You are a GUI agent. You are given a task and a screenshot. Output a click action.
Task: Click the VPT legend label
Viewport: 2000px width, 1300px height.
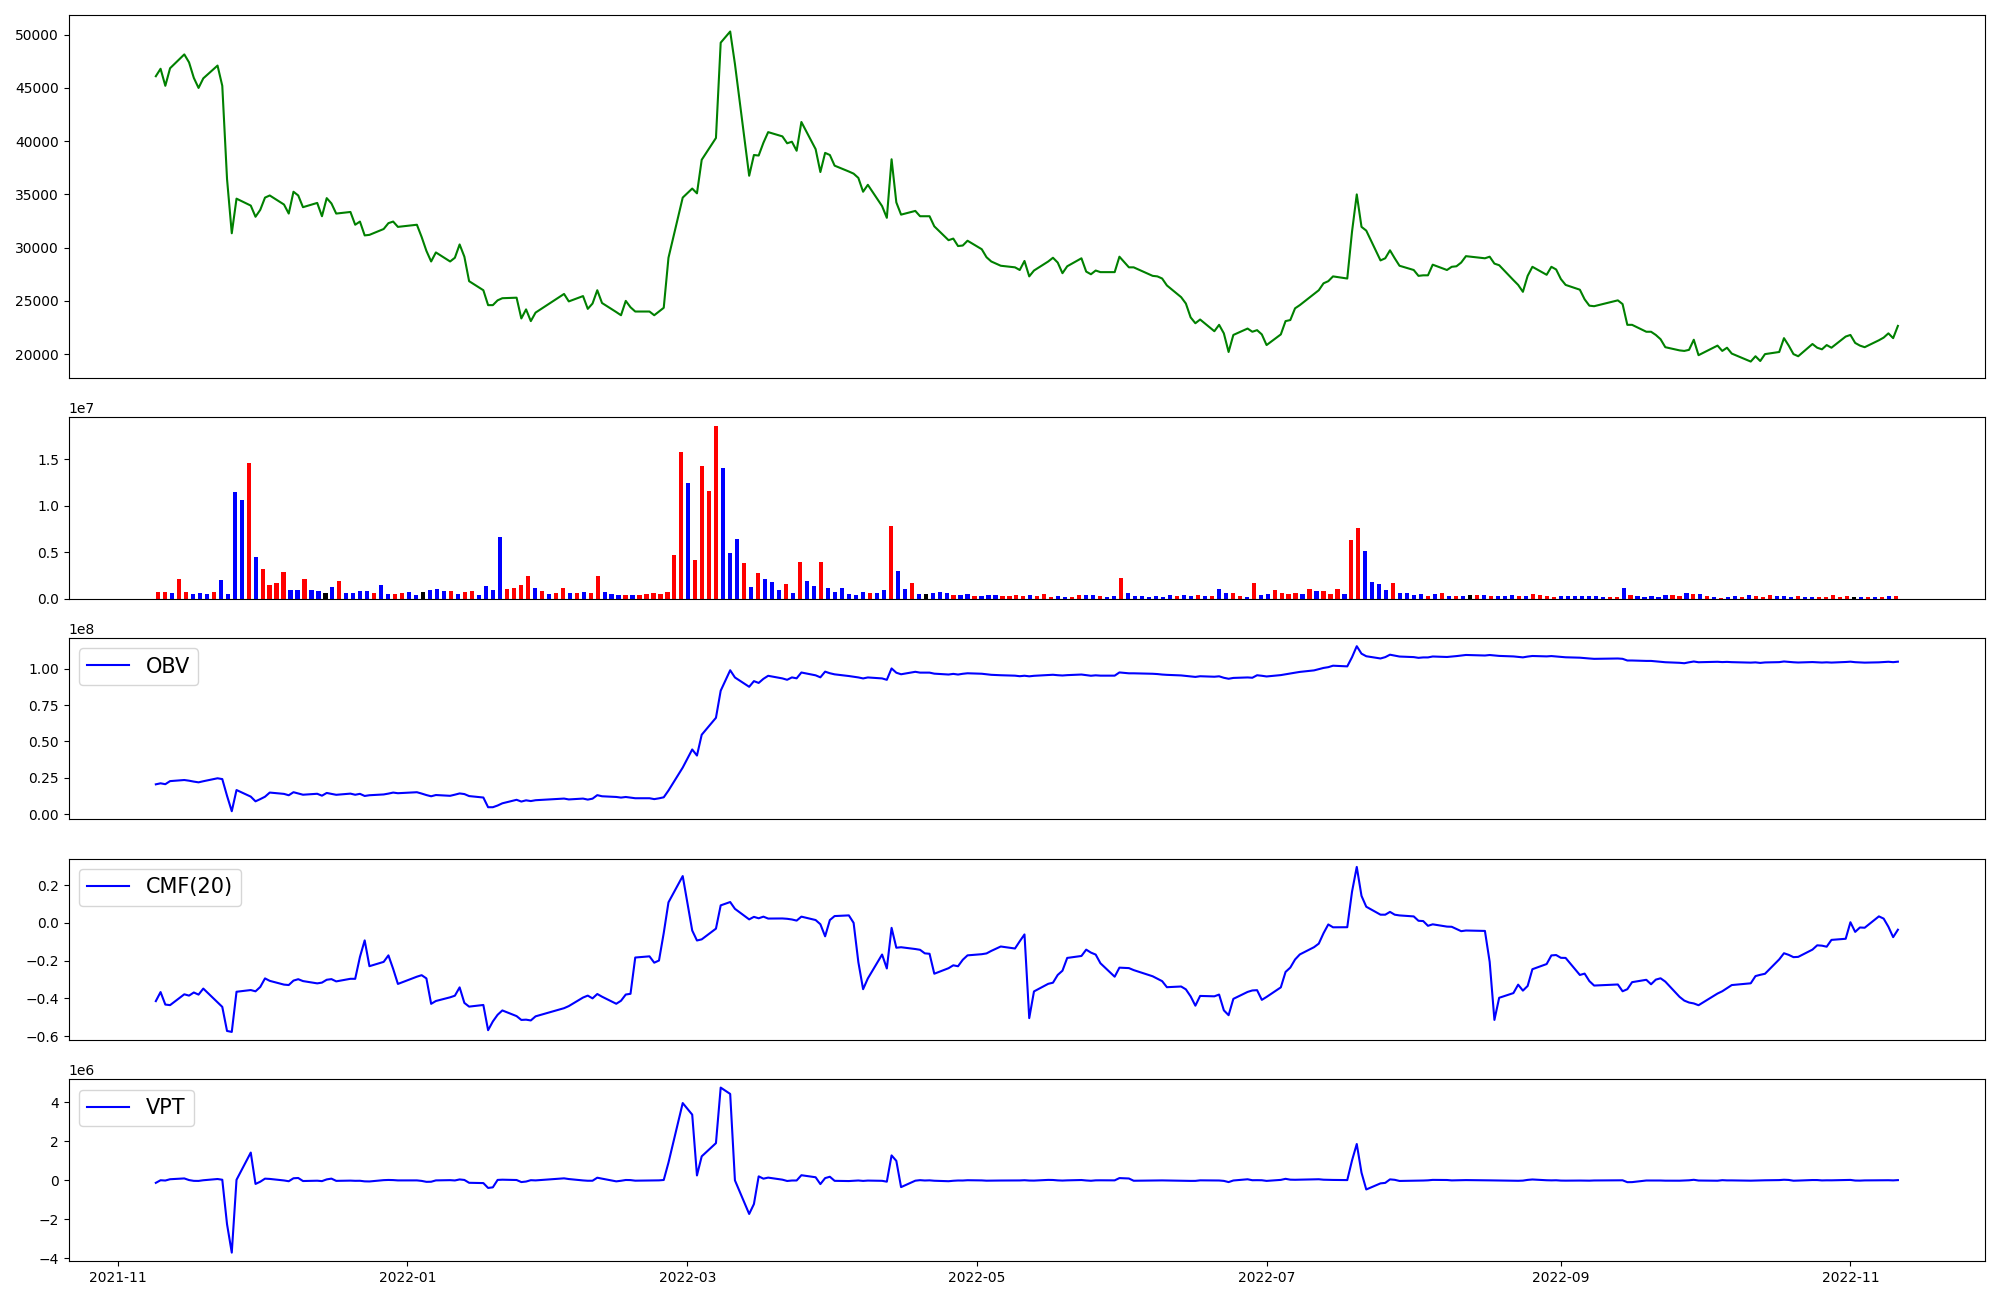click(165, 1107)
